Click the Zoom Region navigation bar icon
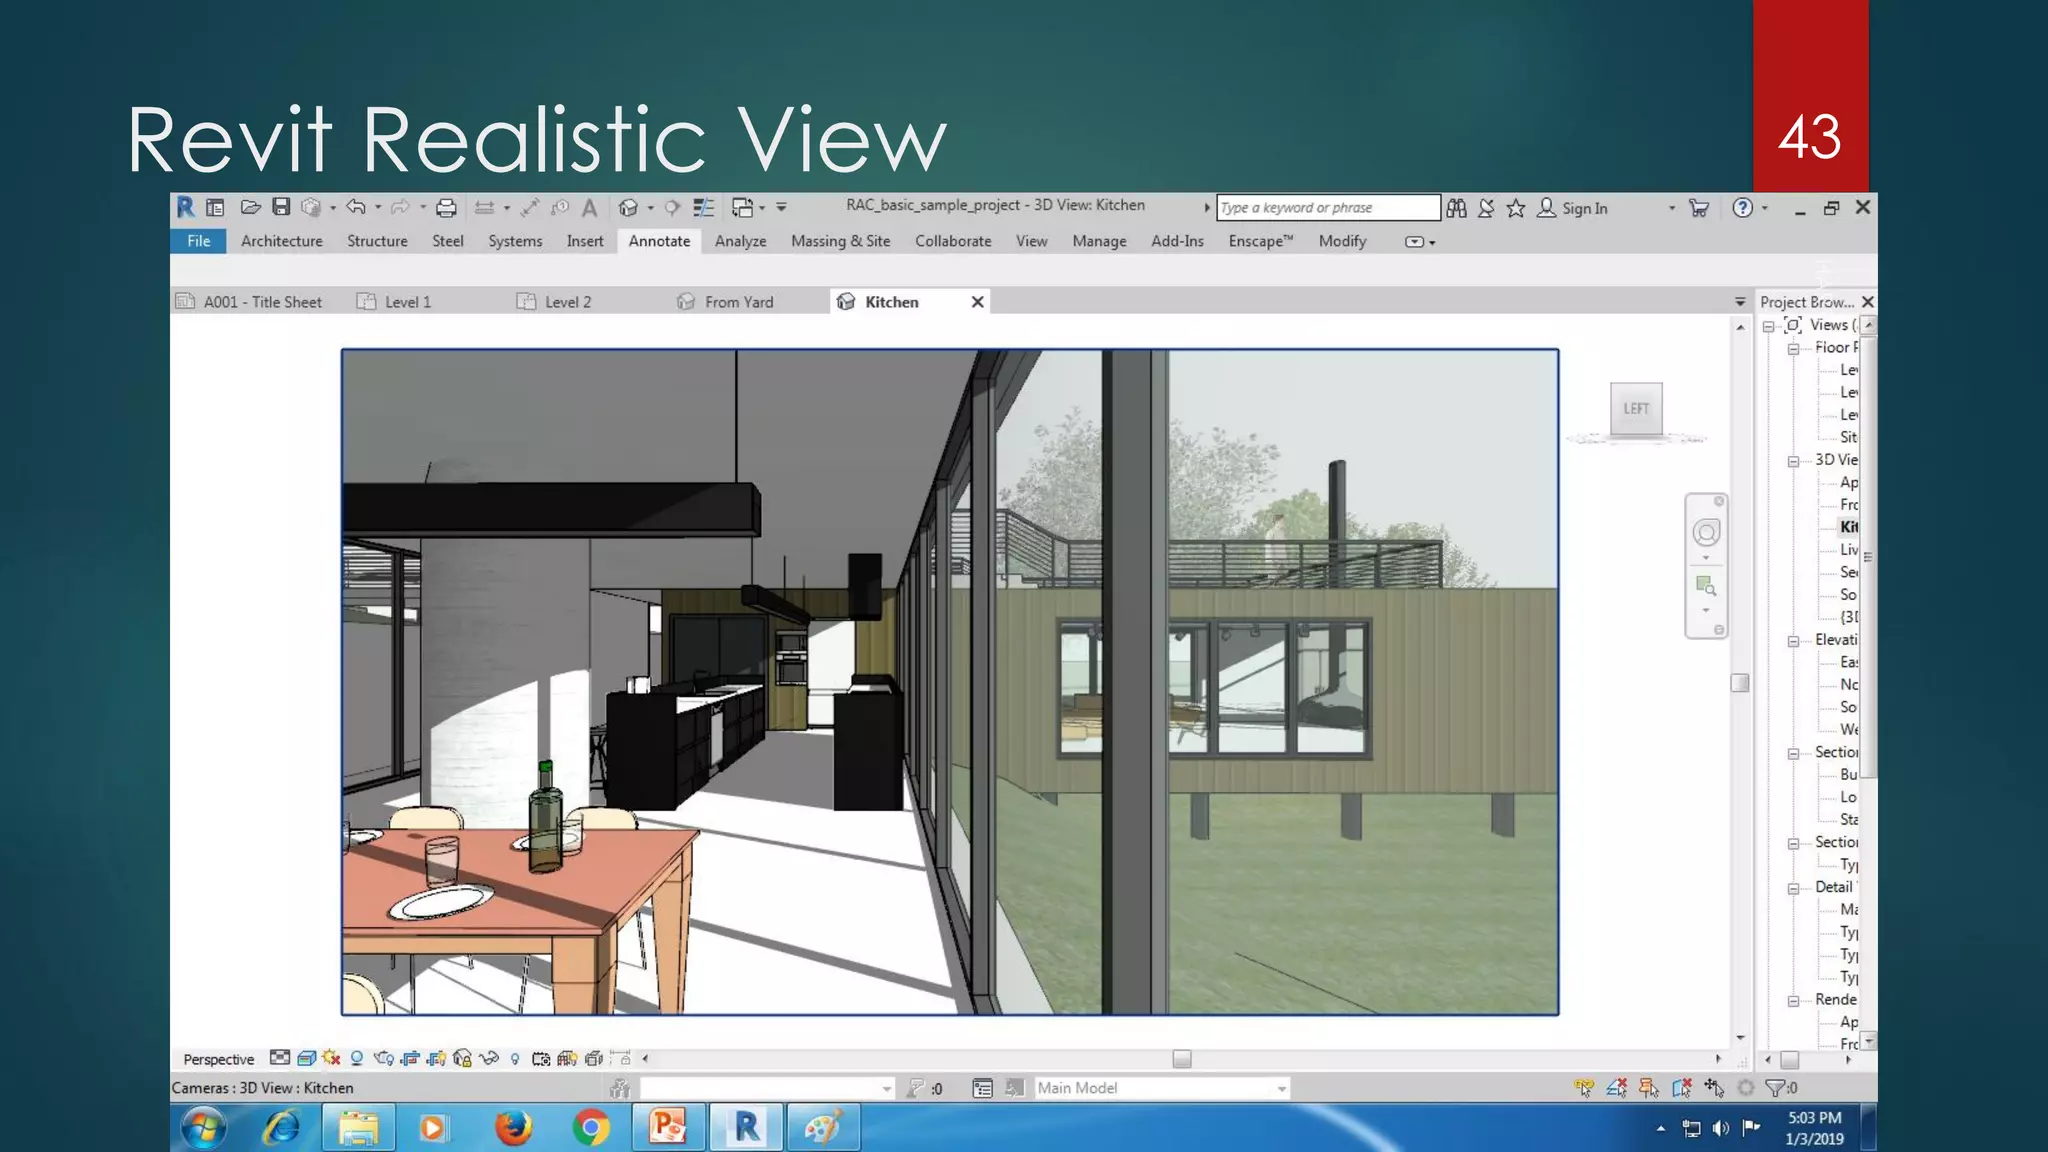Screen dimensions: 2048x1152 click(x=1706, y=585)
